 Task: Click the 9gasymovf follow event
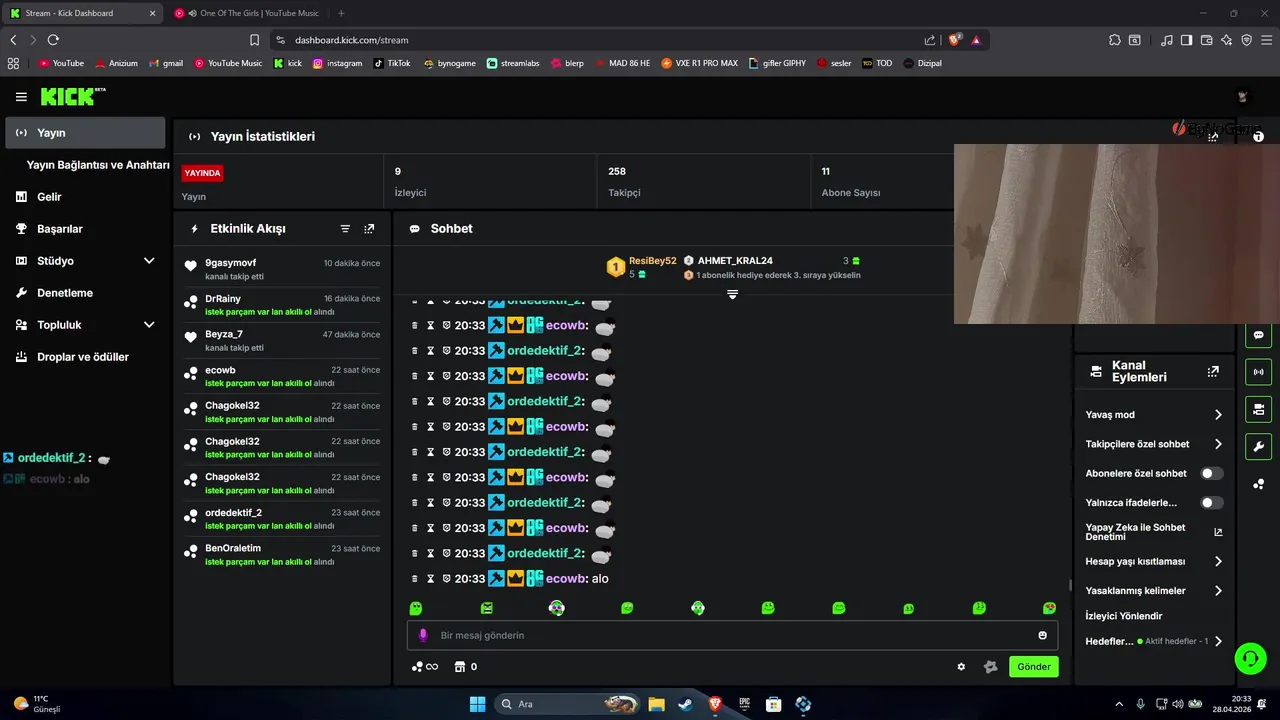pyautogui.click(x=282, y=270)
